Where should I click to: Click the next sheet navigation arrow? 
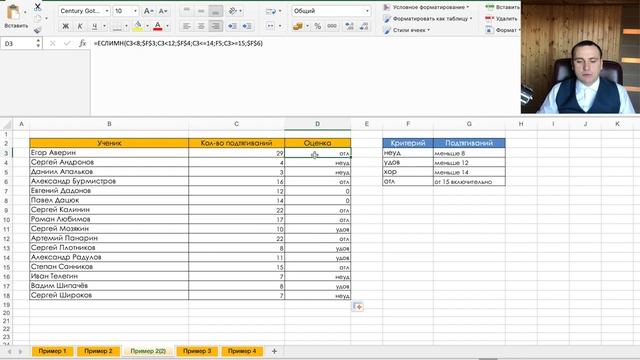pyautogui.click(x=20, y=351)
